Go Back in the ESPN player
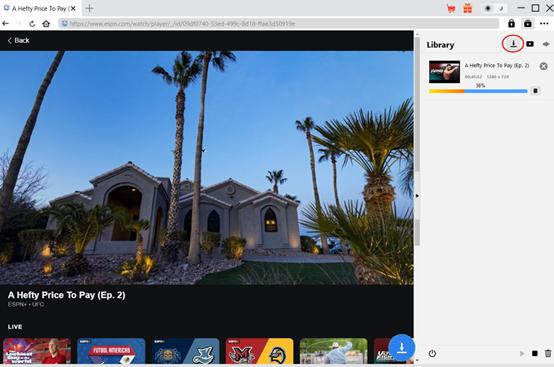The image size is (554, 367). click(18, 40)
